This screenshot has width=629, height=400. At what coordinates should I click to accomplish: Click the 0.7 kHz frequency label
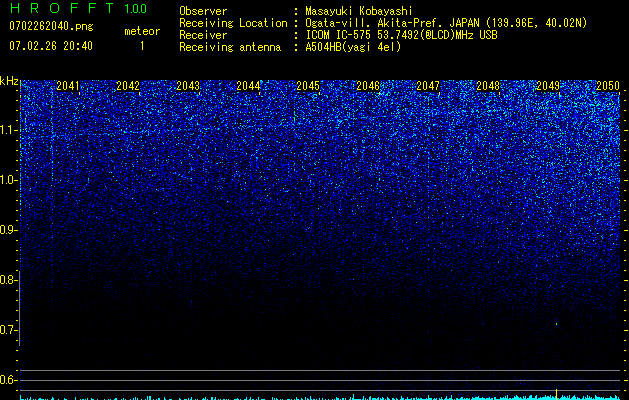click(8, 330)
